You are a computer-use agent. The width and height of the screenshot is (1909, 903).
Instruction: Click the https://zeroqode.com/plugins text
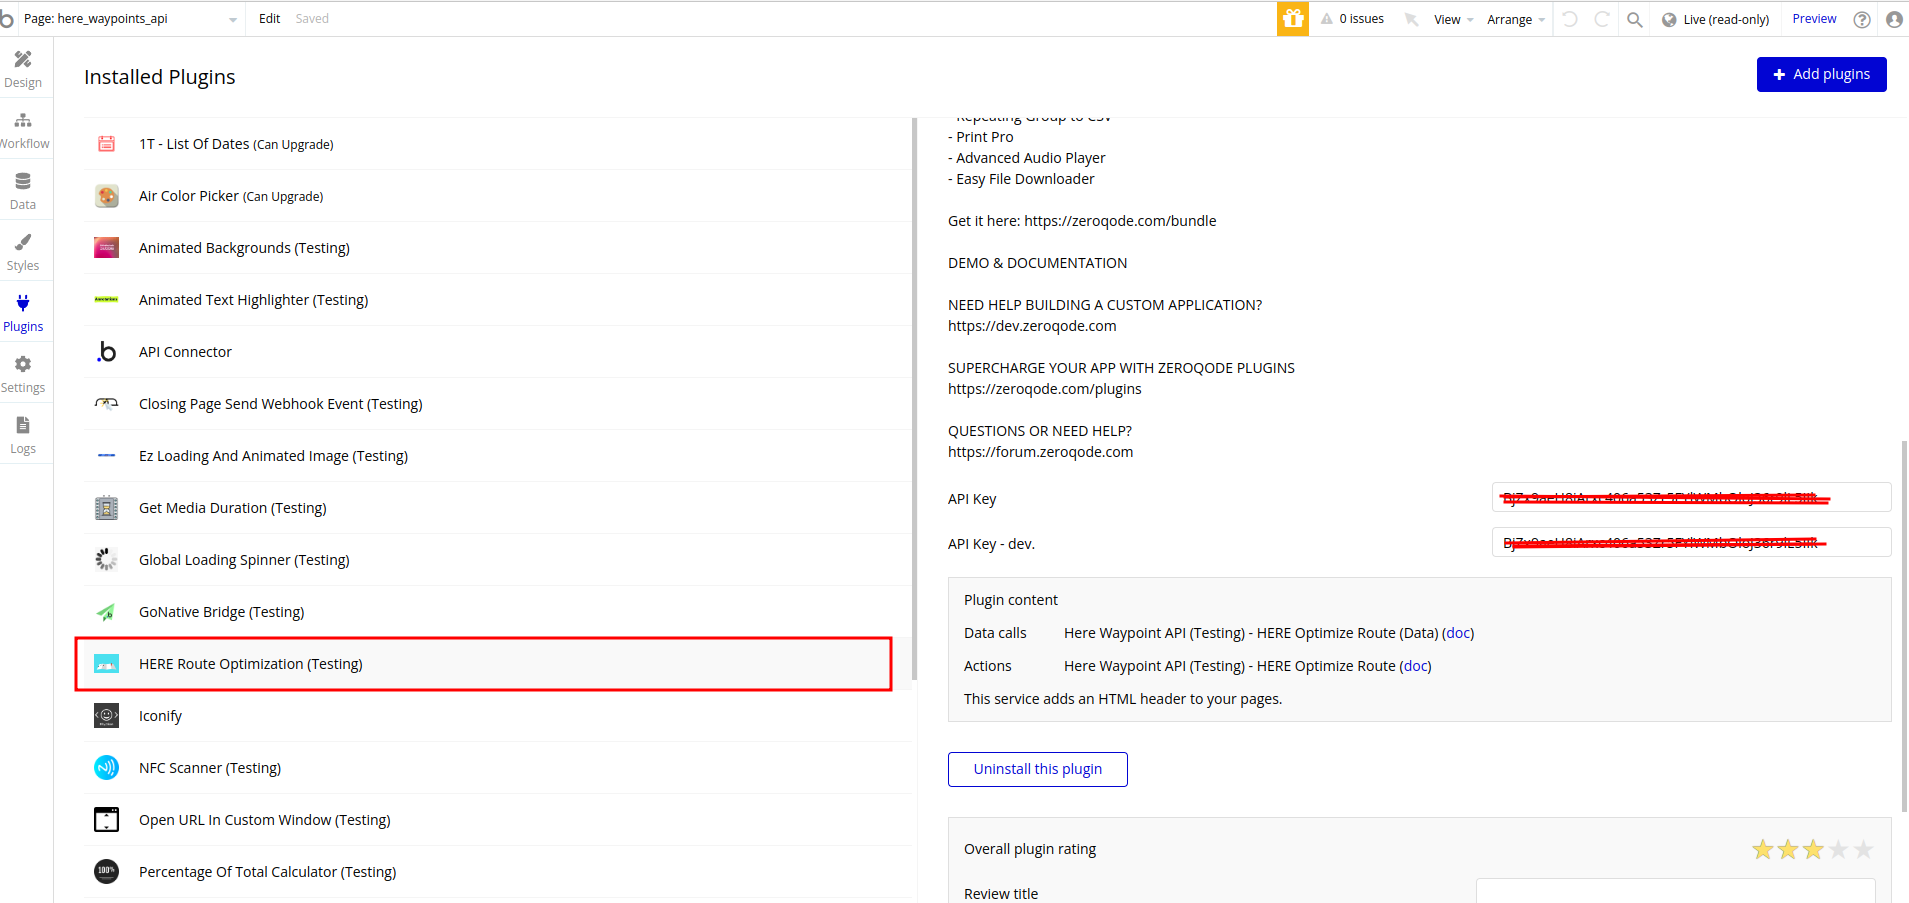coord(1044,389)
